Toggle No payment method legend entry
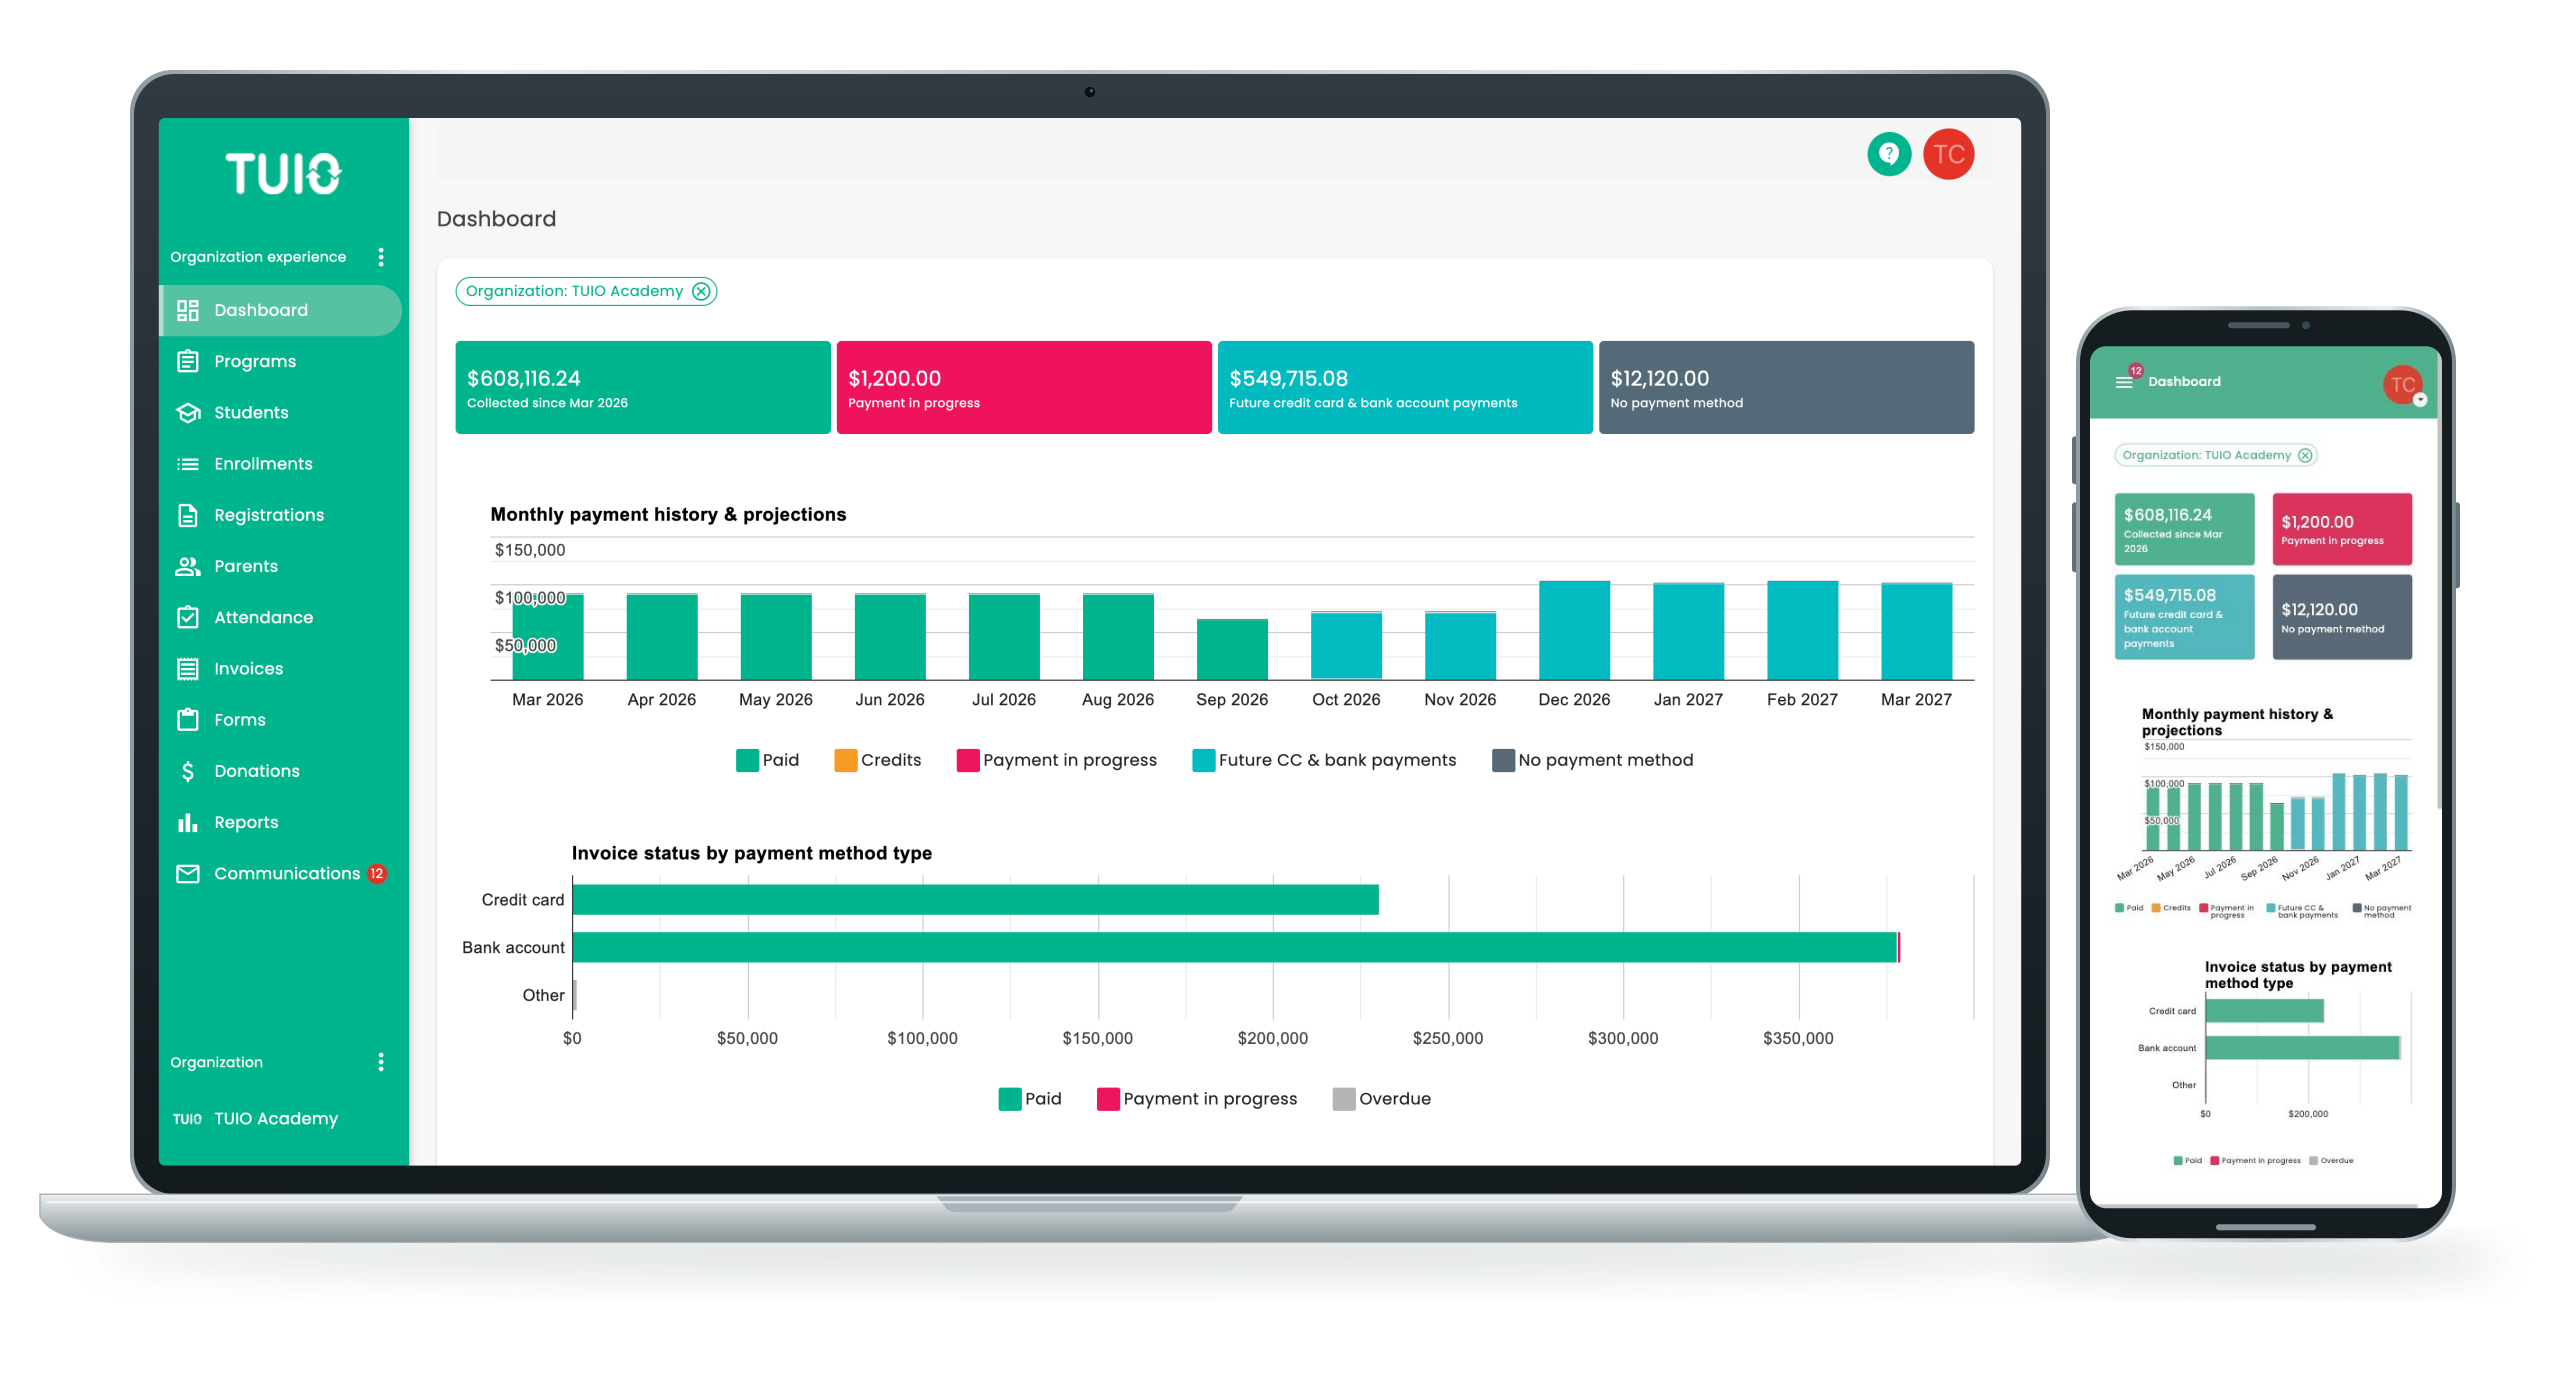2560x1380 pixels. 1592,760
